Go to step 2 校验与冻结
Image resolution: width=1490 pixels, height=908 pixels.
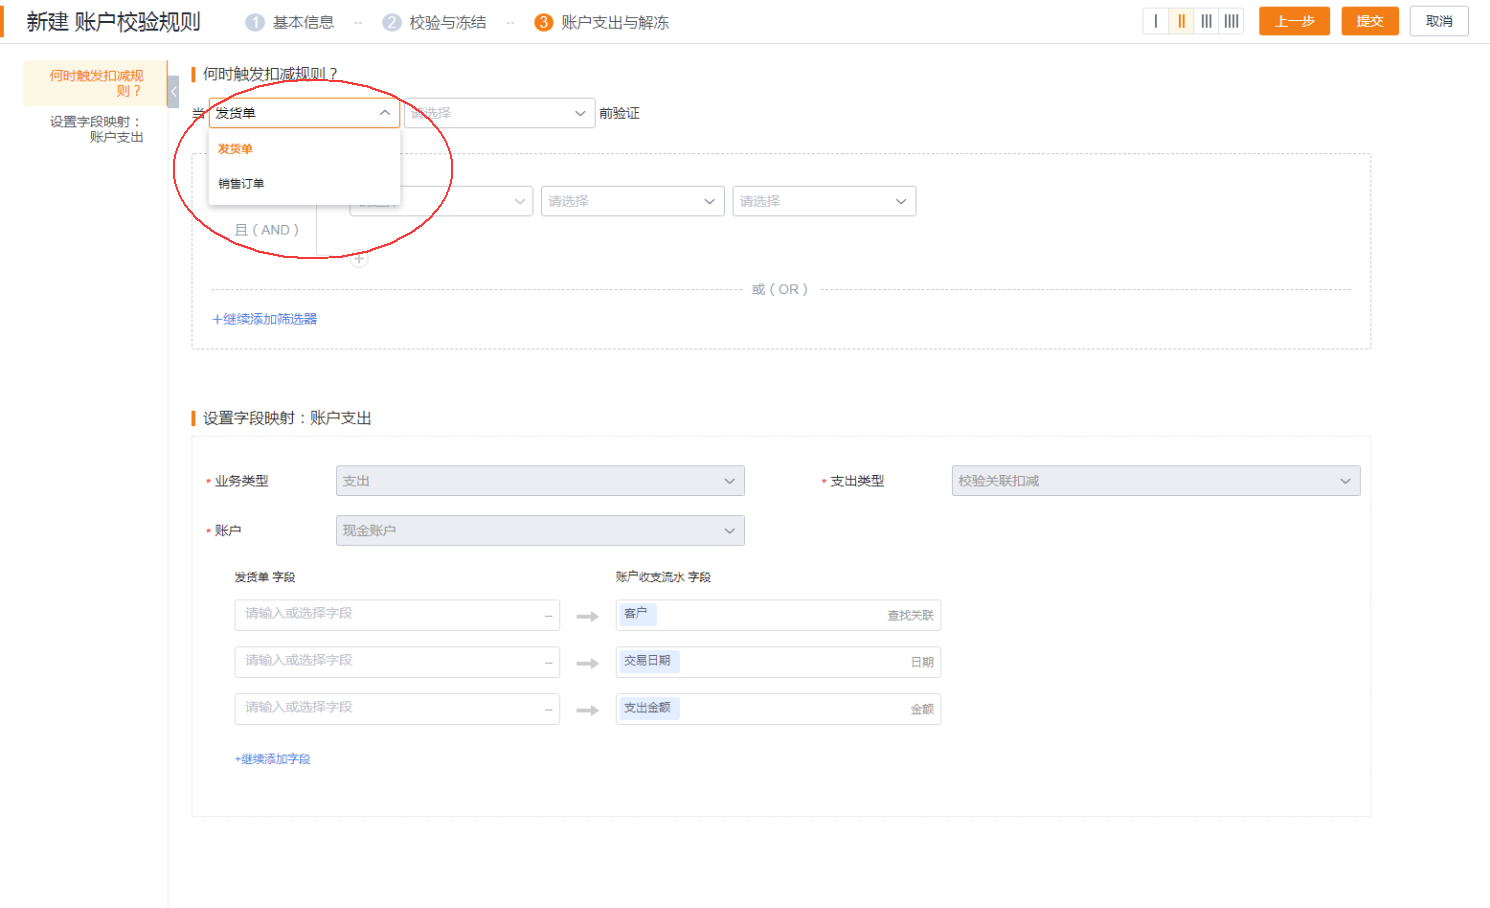pyautogui.click(x=434, y=22)
